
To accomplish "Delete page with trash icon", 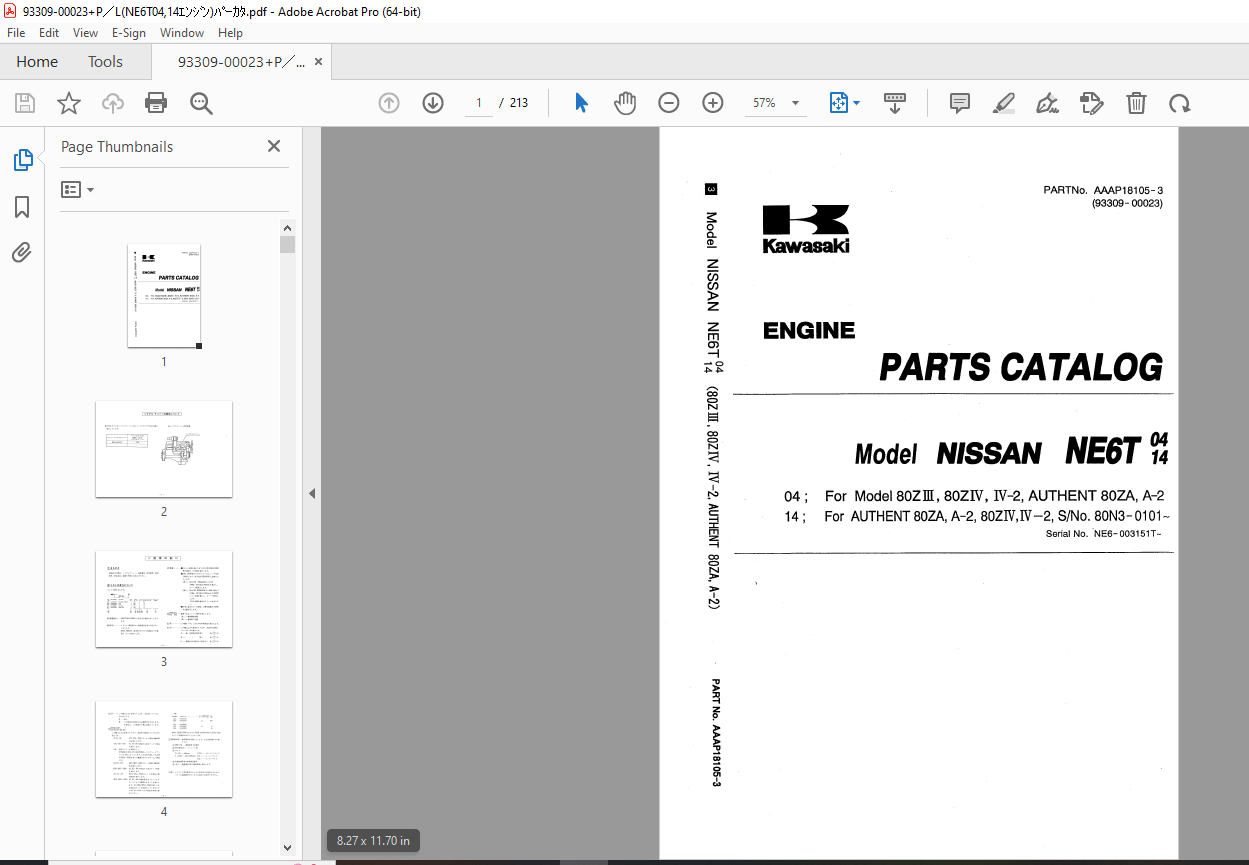I will [x=1136, y=103].
